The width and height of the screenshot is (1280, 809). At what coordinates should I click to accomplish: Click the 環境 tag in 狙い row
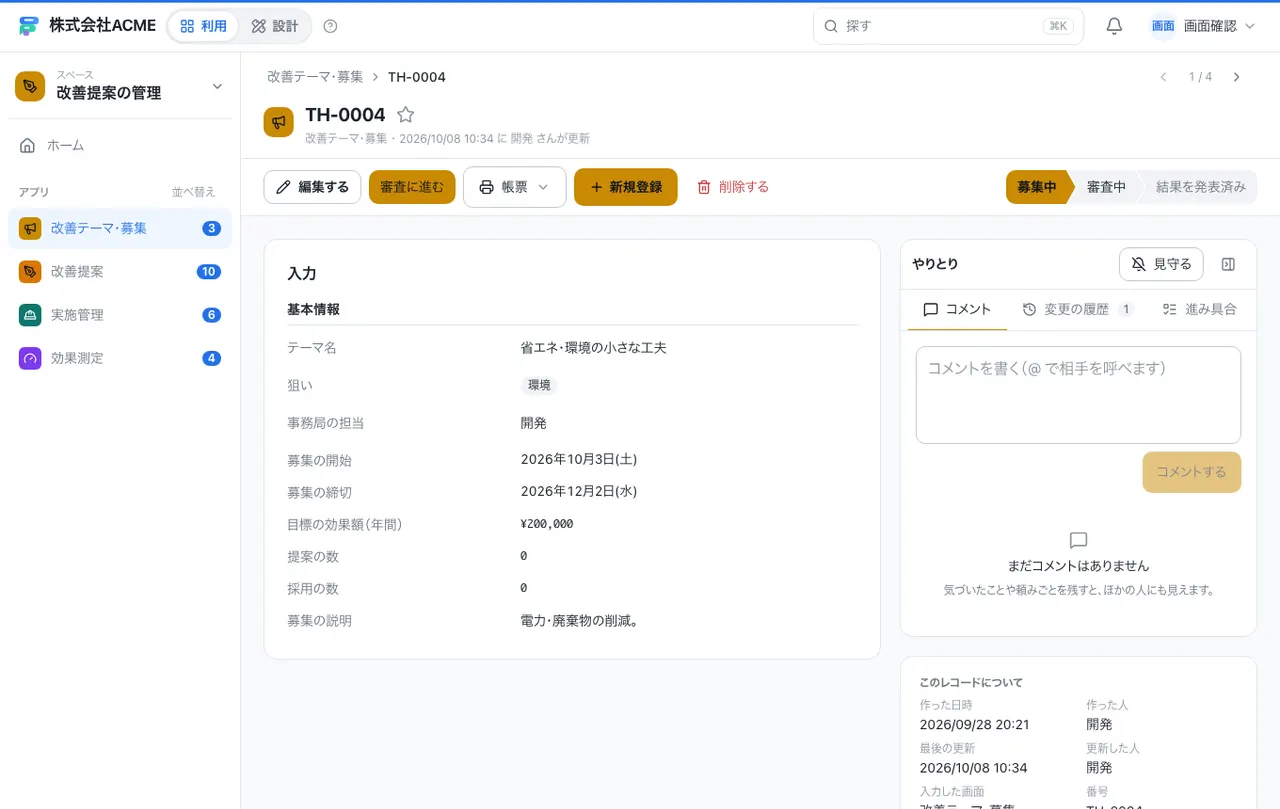[539, 385]
